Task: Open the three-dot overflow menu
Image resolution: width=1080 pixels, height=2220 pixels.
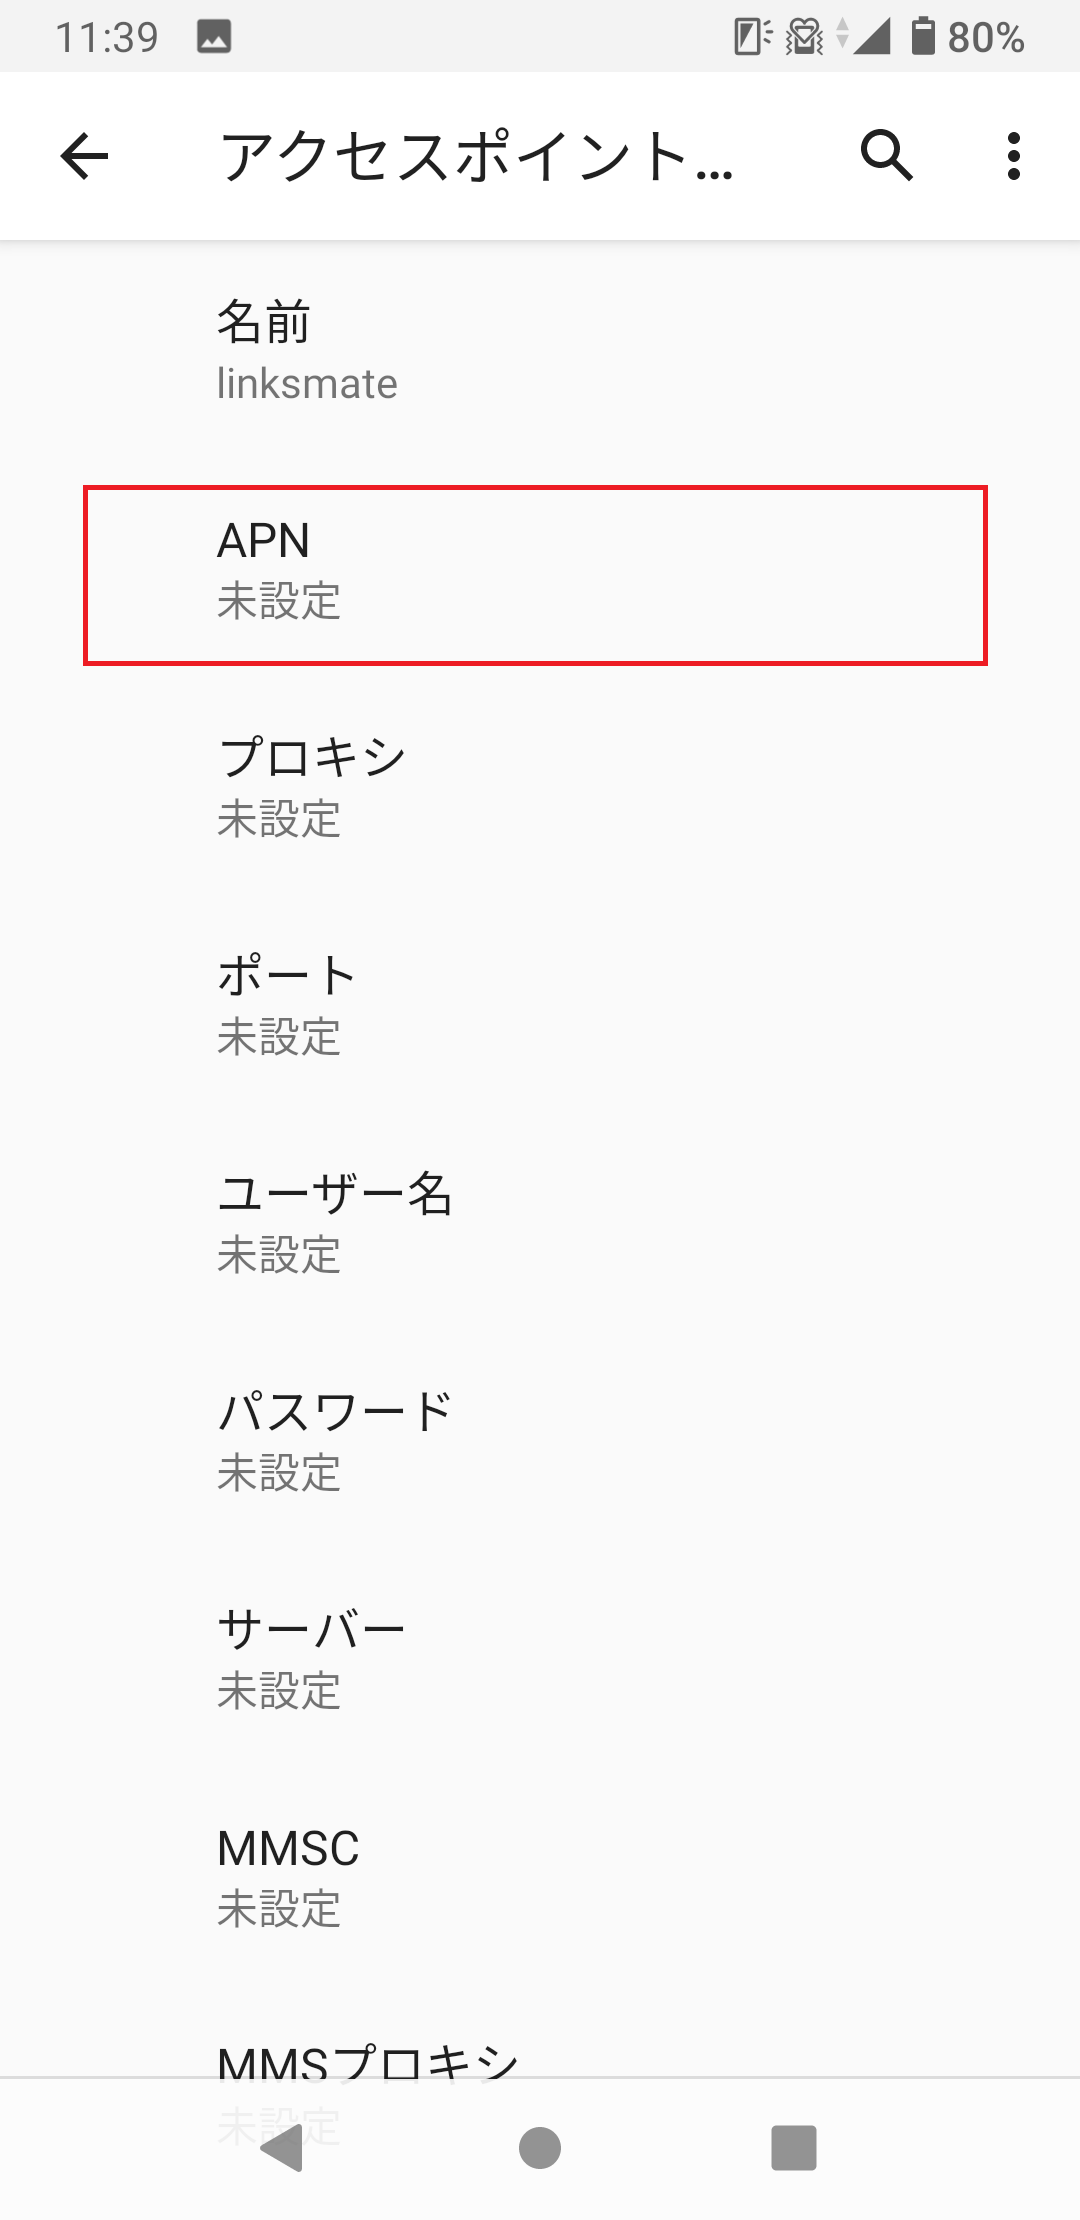Action: click(x=1014, y=156)
